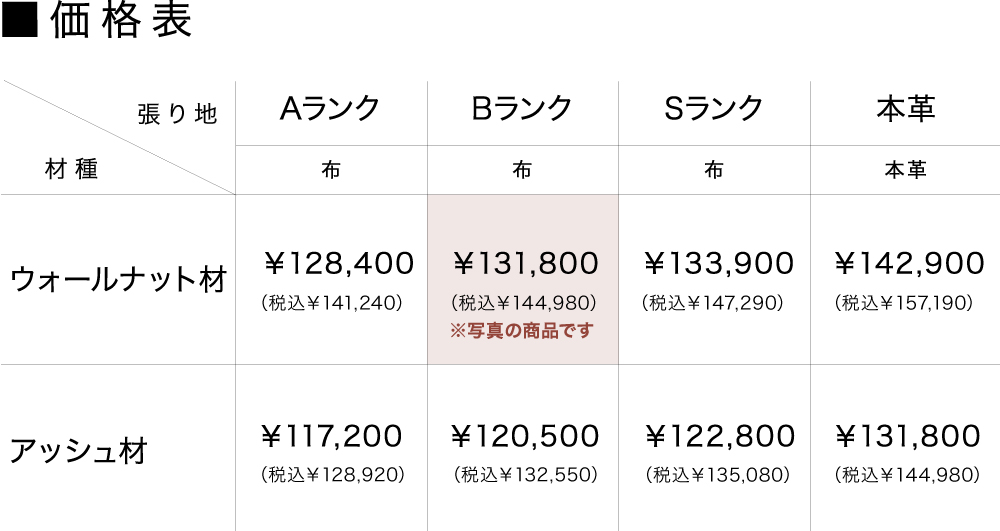Click the black square before 価格表
Screen dimensions: 1000x531
(x=20, y=22)
